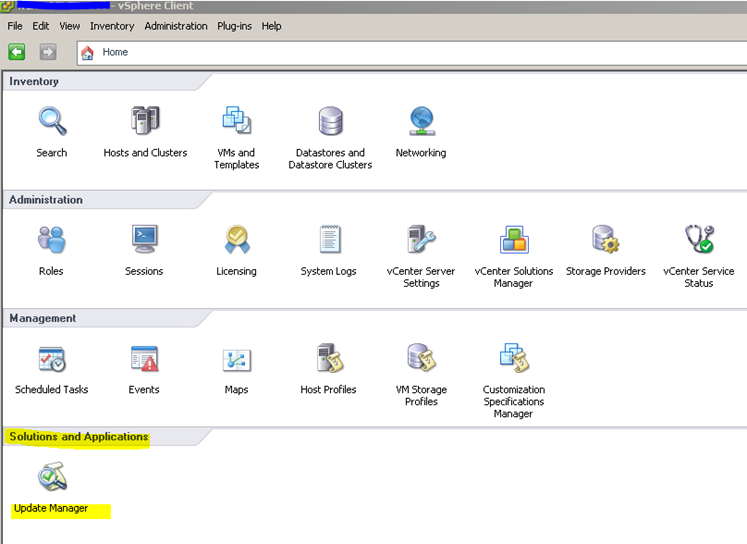Click the 'Scheduled Tasks' label
This screenshot has width=747, height=544.
point(51,389)
